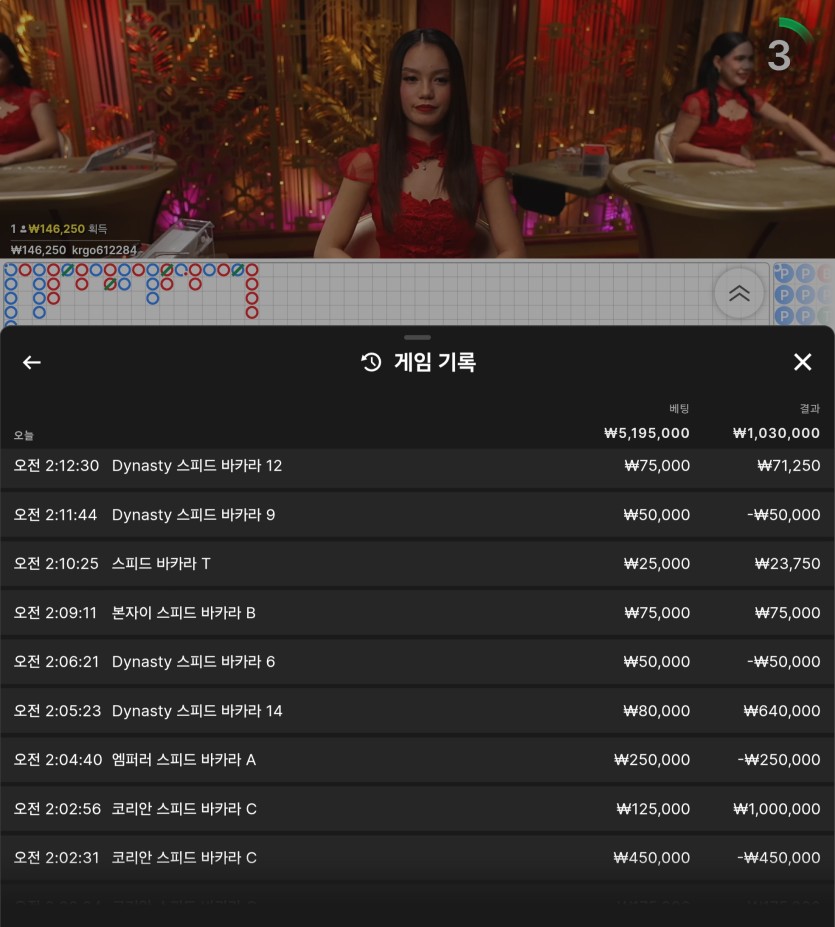Click the 게임 기록 title
The image size is (835, 927).
point(435,362)
